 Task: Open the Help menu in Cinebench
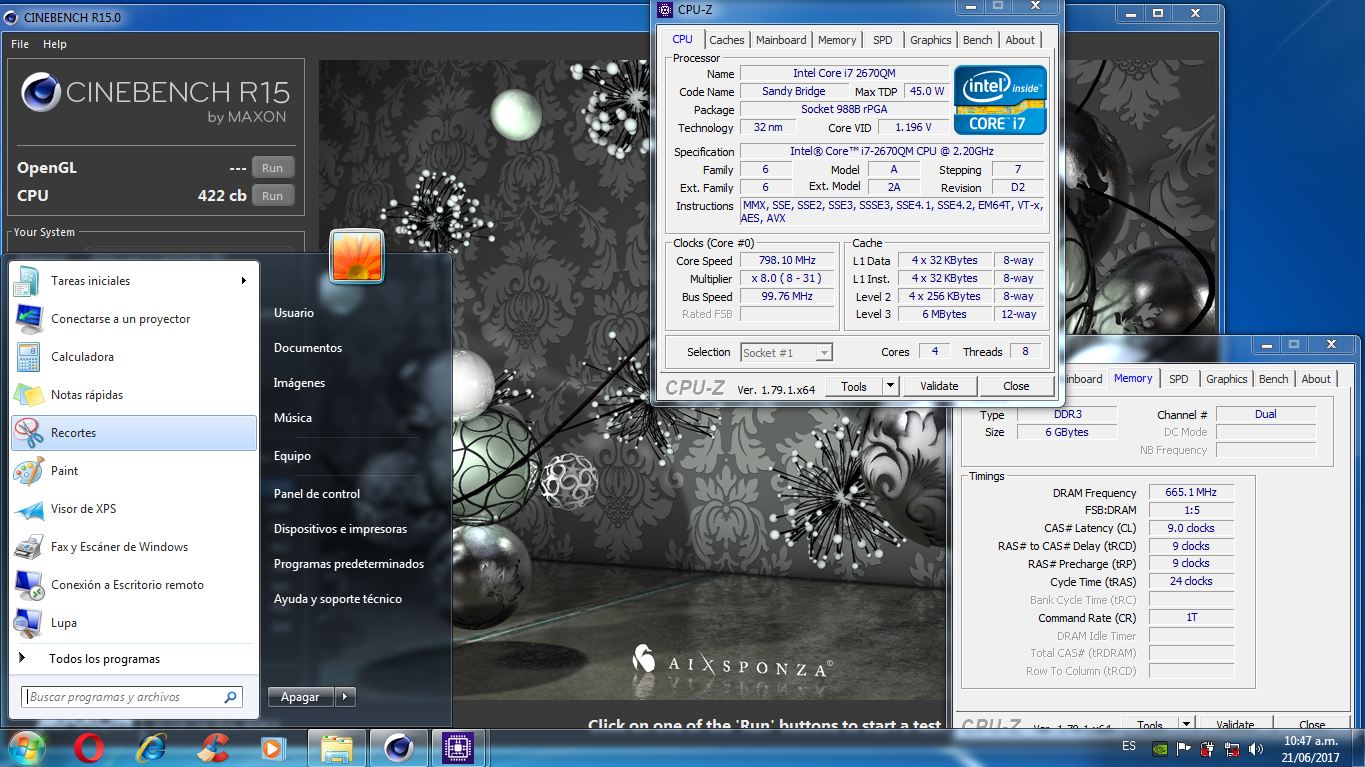click(55, 44)
